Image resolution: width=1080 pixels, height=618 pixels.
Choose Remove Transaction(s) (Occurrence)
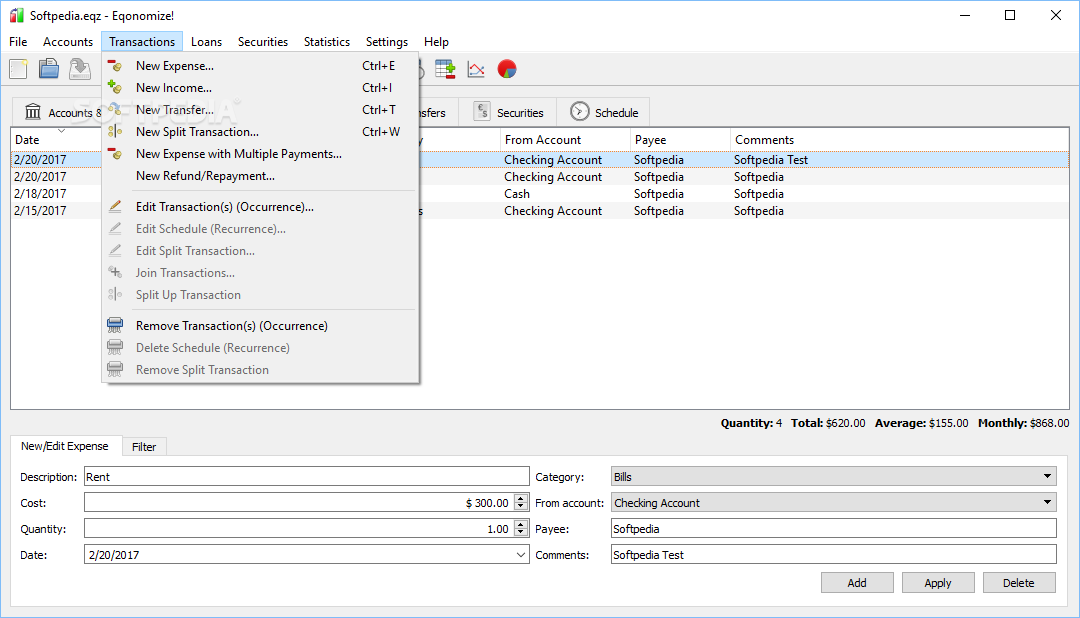coord(260,326)
